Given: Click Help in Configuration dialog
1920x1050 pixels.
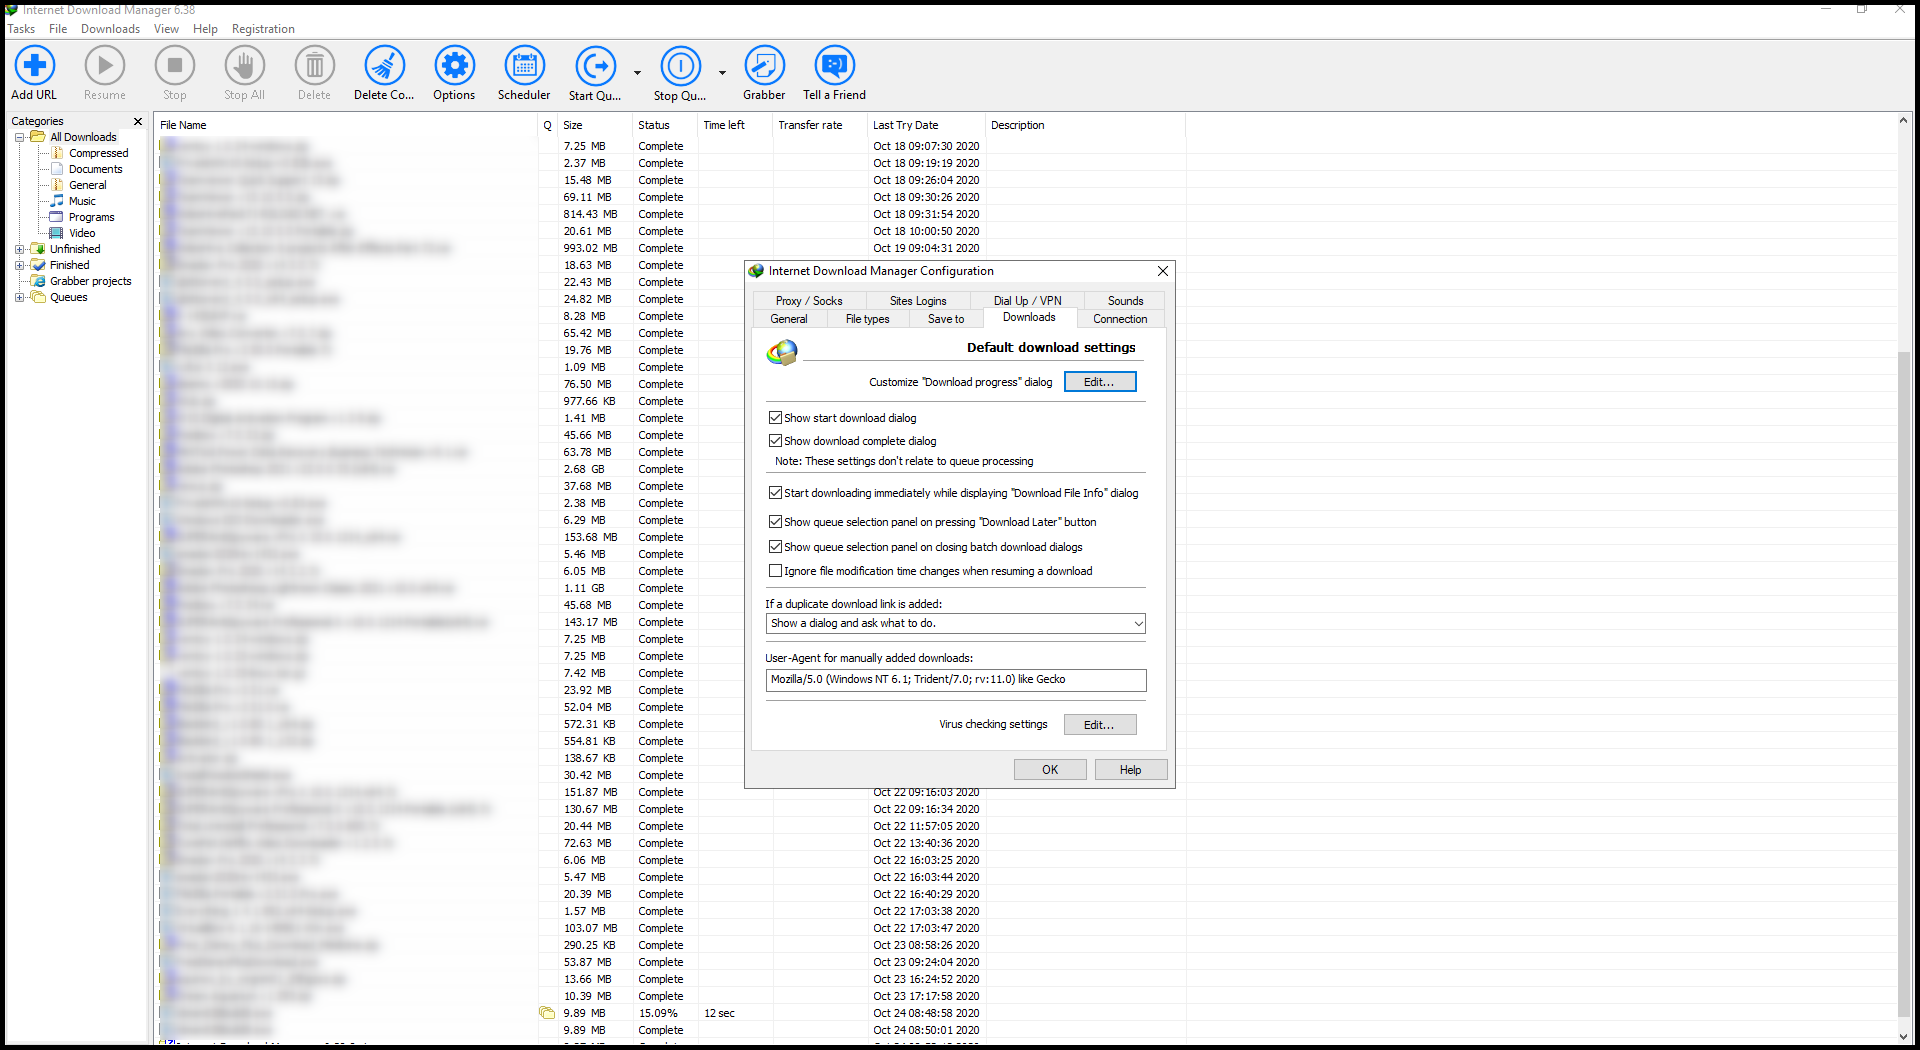Looking at the screenshot, I should [1130, 770].
